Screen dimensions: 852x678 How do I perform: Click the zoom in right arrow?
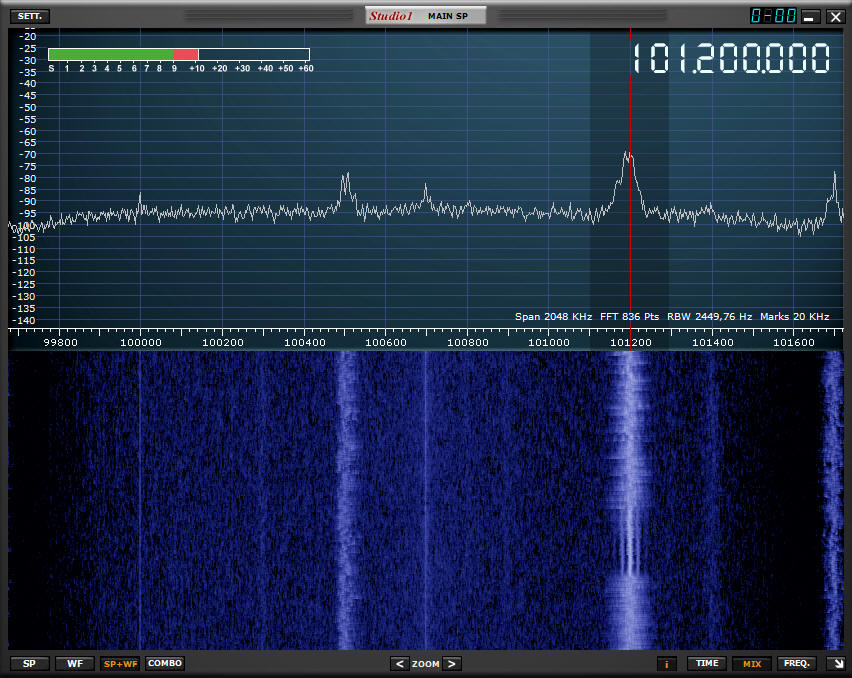pyautogui.click(x=452, y=664)
